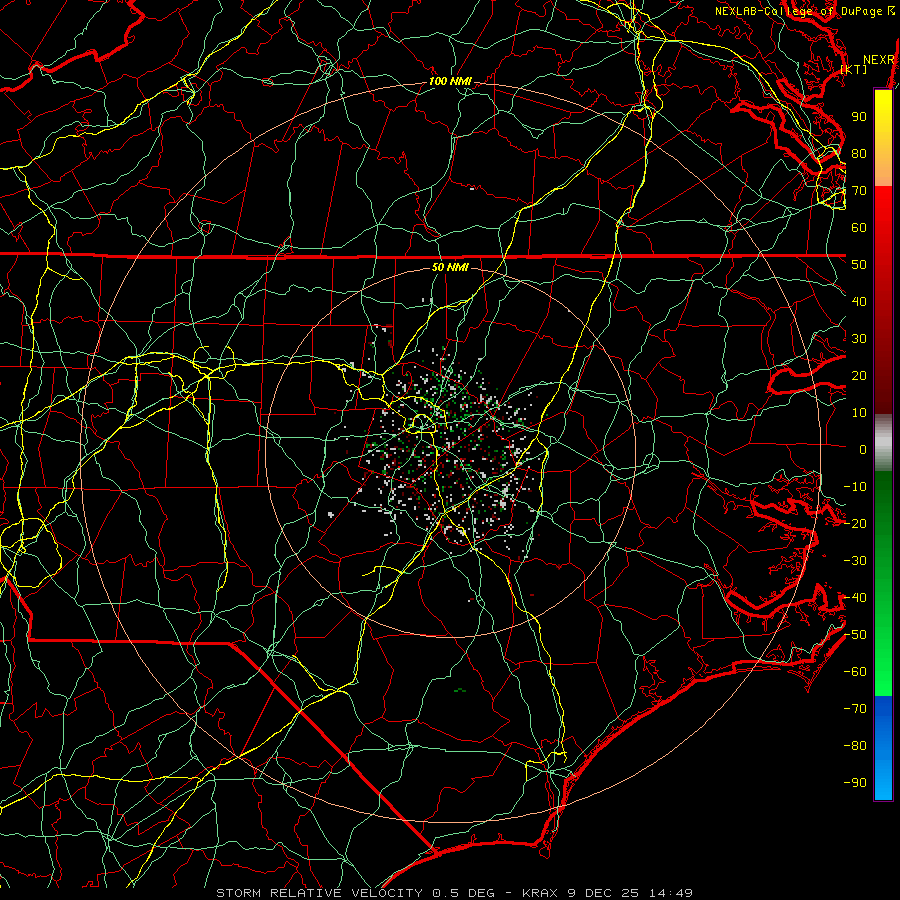The height and width of the screenshot is (900, 900).
Task: Click the -80 knot scale label
Action: 855,746
